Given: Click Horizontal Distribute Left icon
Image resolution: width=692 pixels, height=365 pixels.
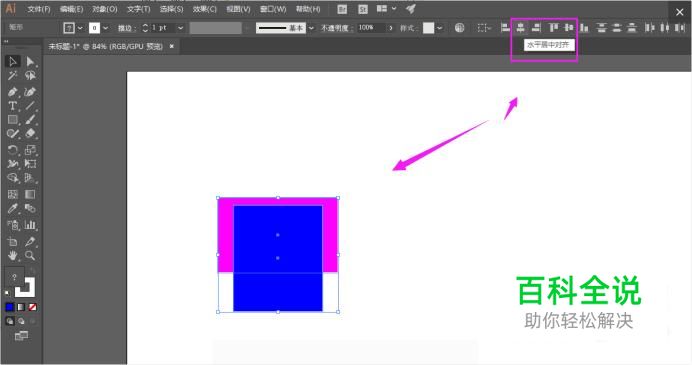Looking at the screenshot, I should [649, 28].
